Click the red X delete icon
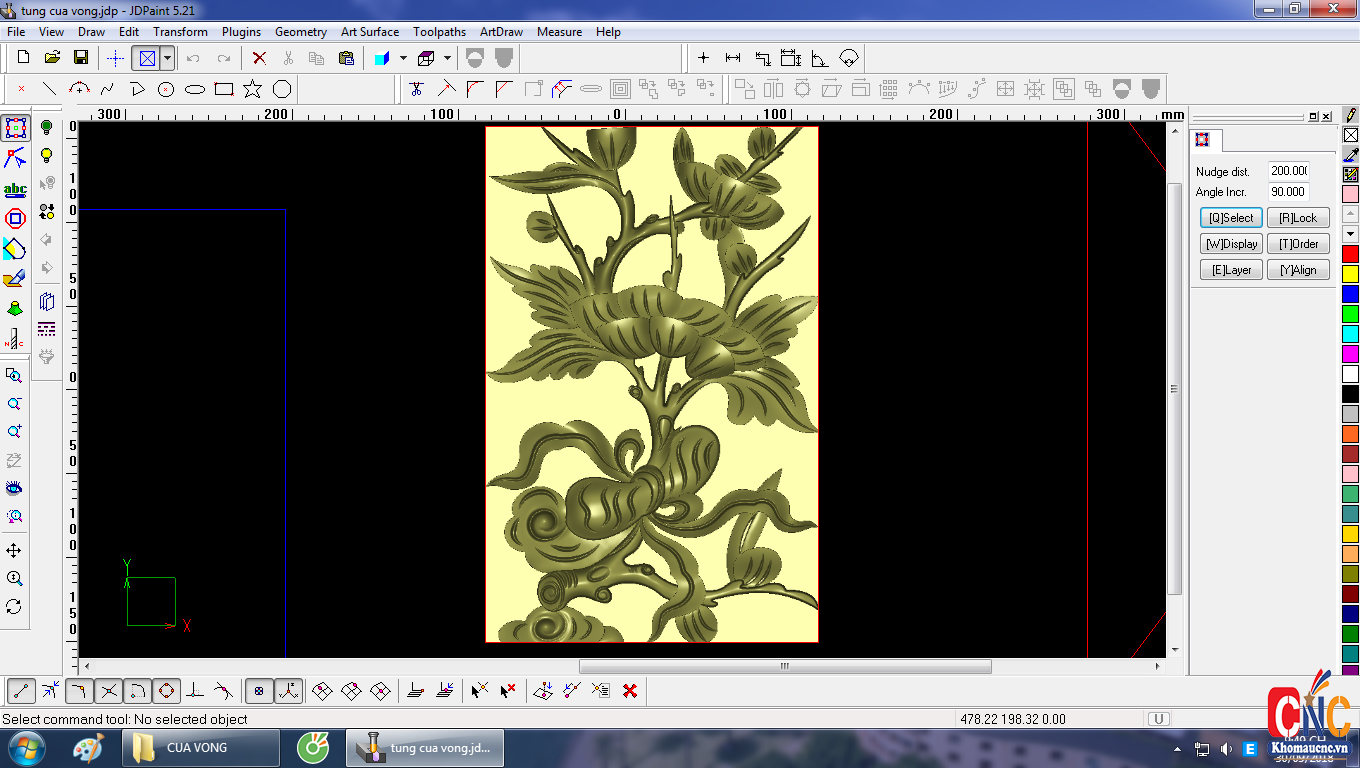 (259, 58)
